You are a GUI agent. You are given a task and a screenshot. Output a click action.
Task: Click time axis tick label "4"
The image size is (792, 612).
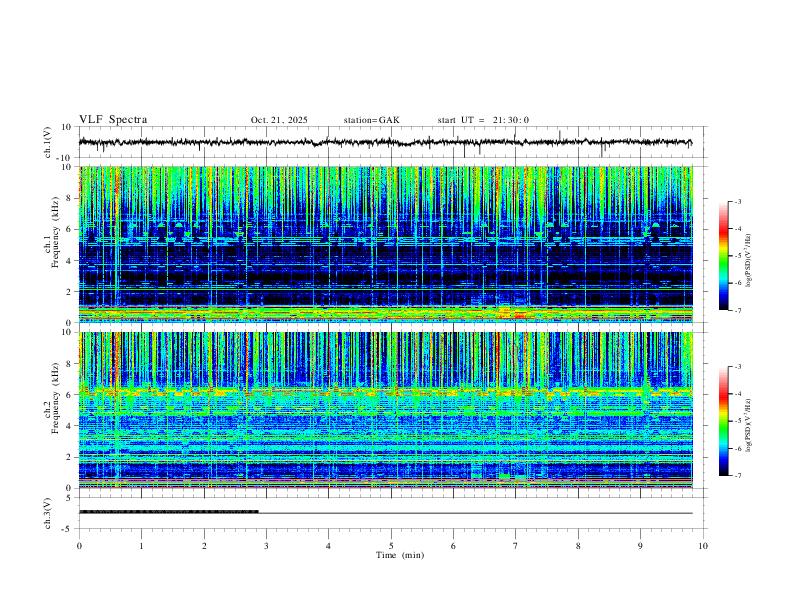[328, 546]
